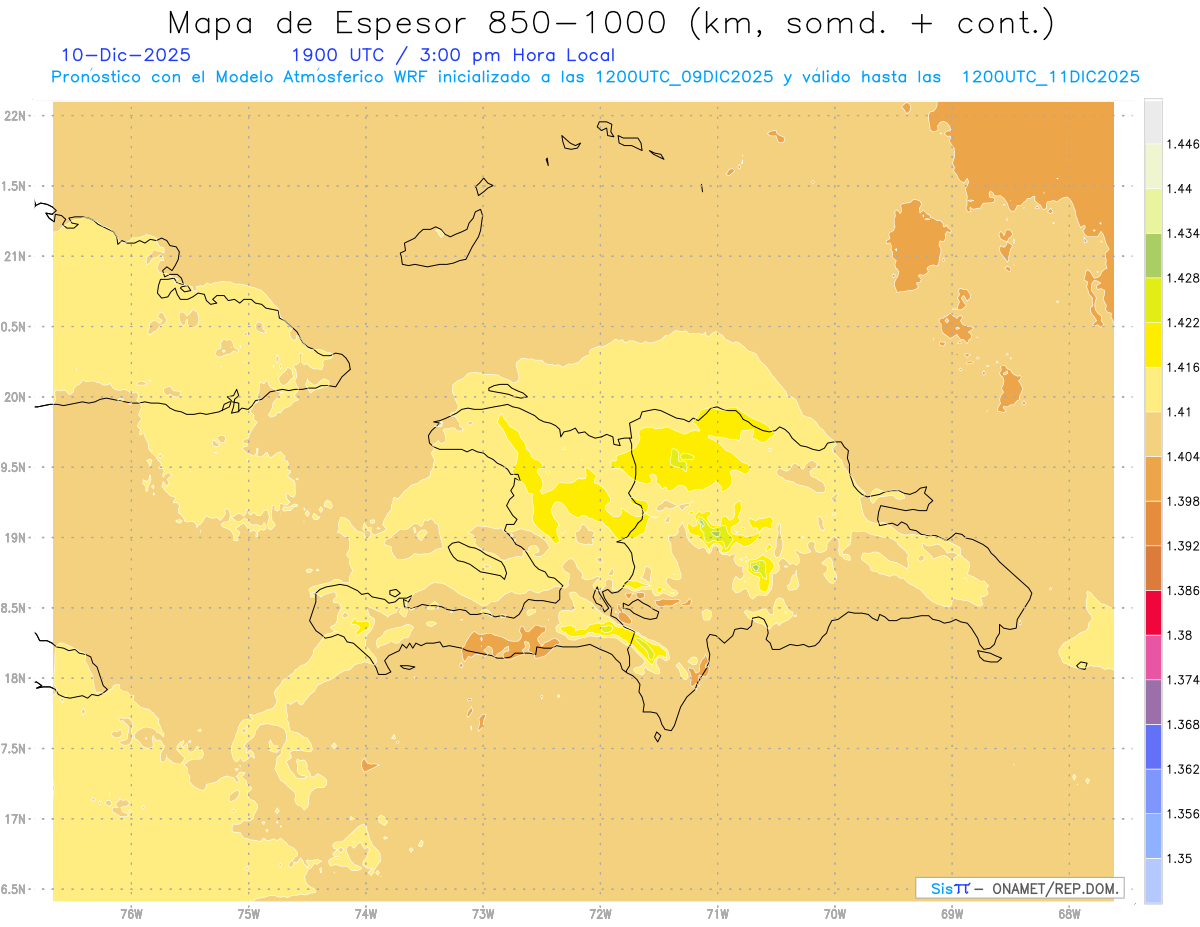Click the Gonâve island outline west of Haiti
Image resolution: width=1200 pixels, height=927 pixels.
point(476,560)
